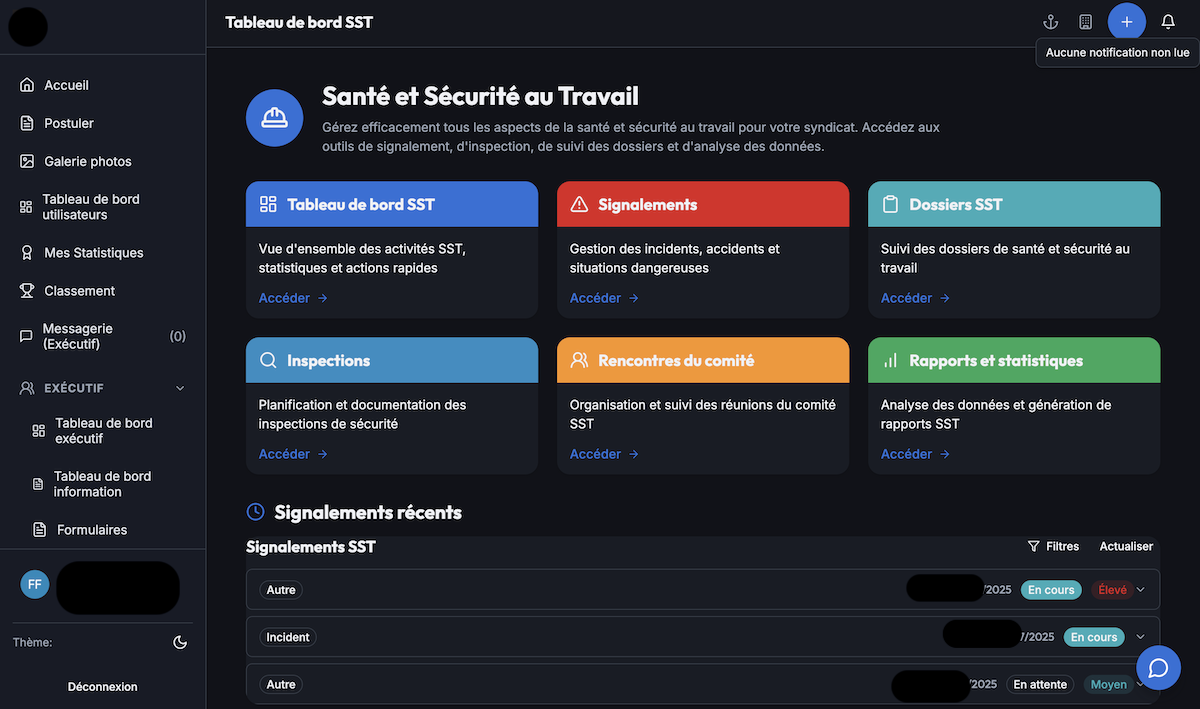Screen dimensions: 1200x709
Task: Open the green Rapports et statistiques card header
Action: [x=1013, y=360]
